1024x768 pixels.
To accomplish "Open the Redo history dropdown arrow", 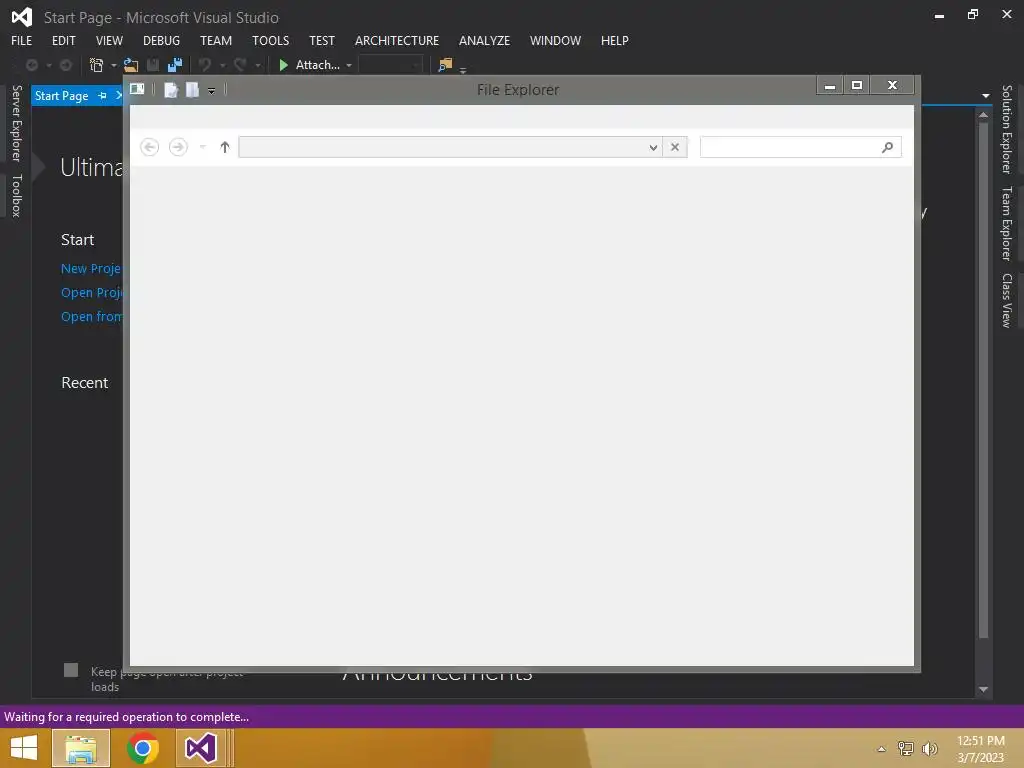I will (x=258, y=65).
